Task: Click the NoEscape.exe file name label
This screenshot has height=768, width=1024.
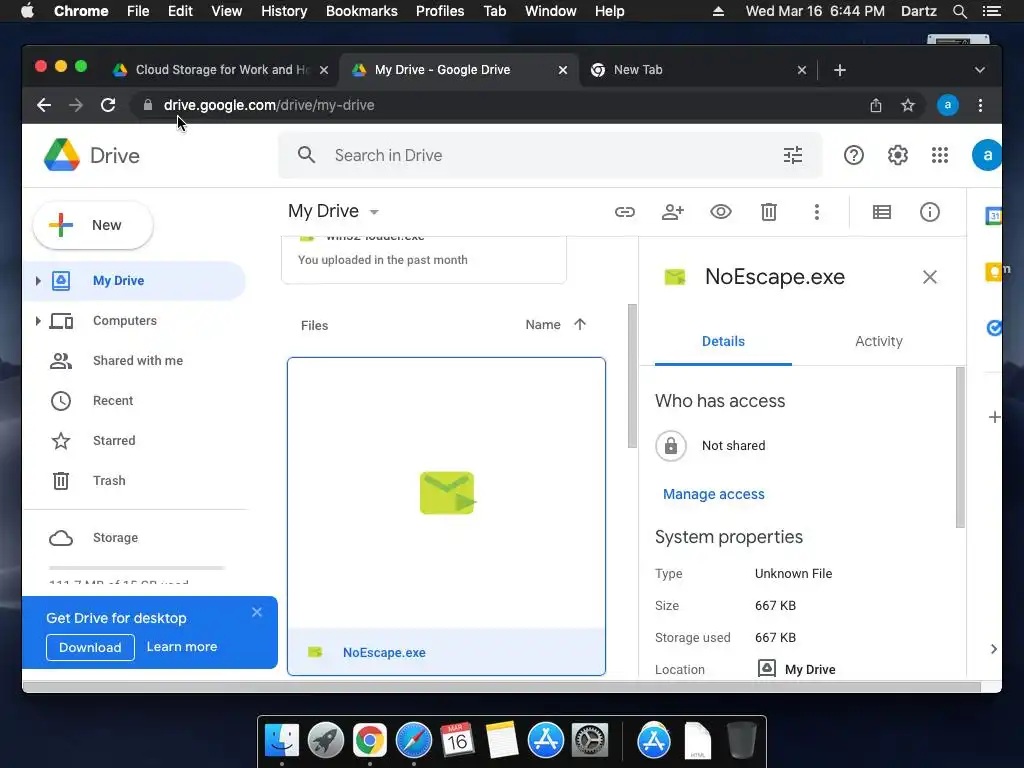Action: (x=384, y=652)
